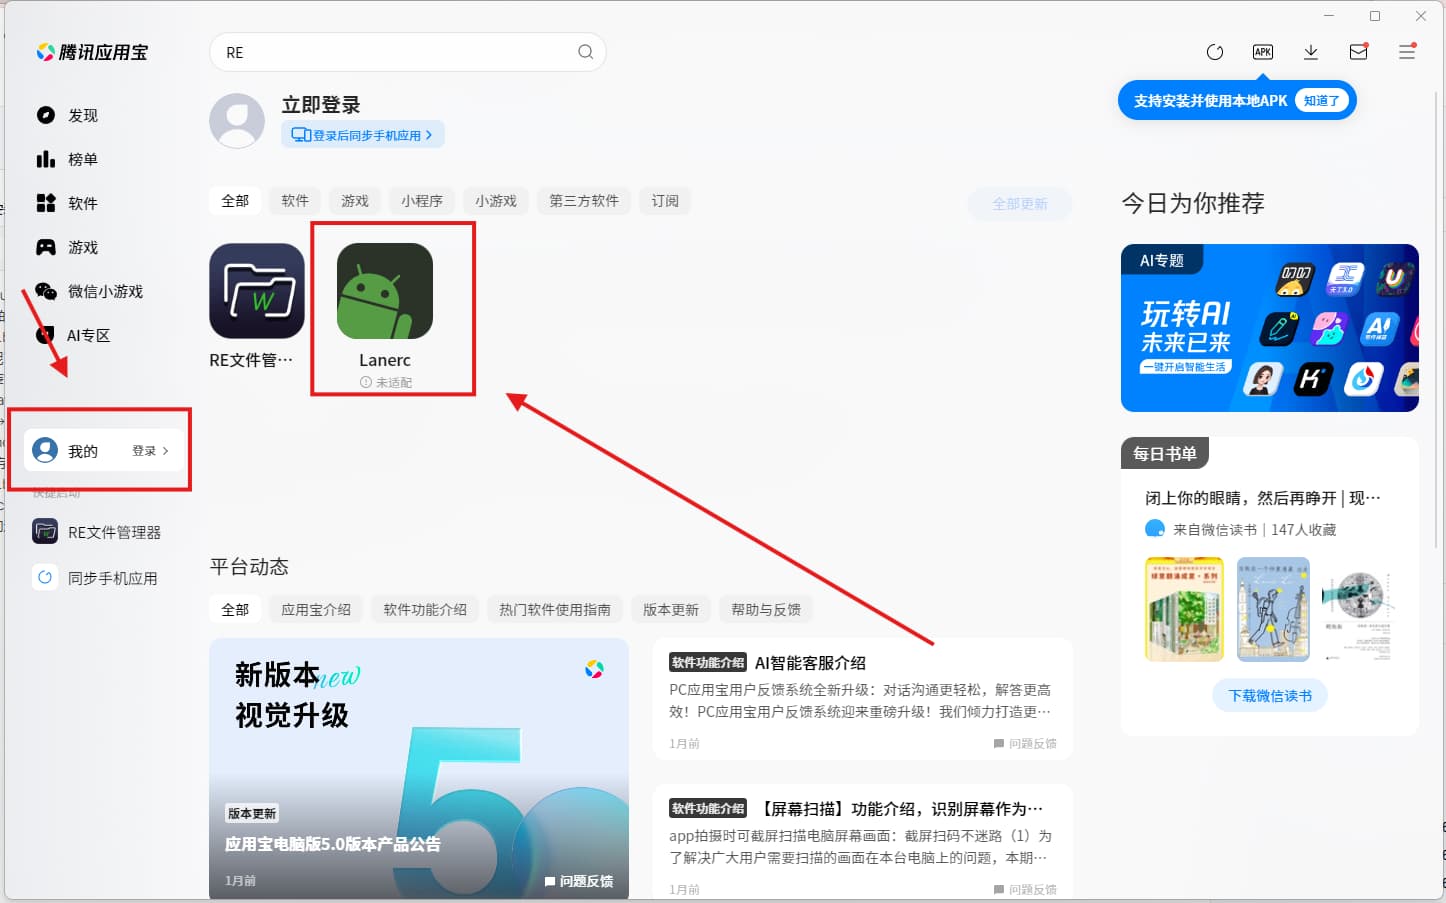Open the AI智能客服介绍 article
Image resolution: width=1446 pixels, height=903 pixels.
tap(863, 699)
